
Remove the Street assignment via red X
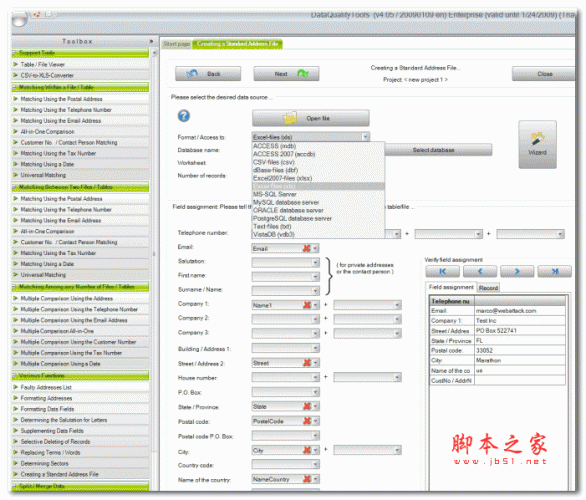click(307, 362)
